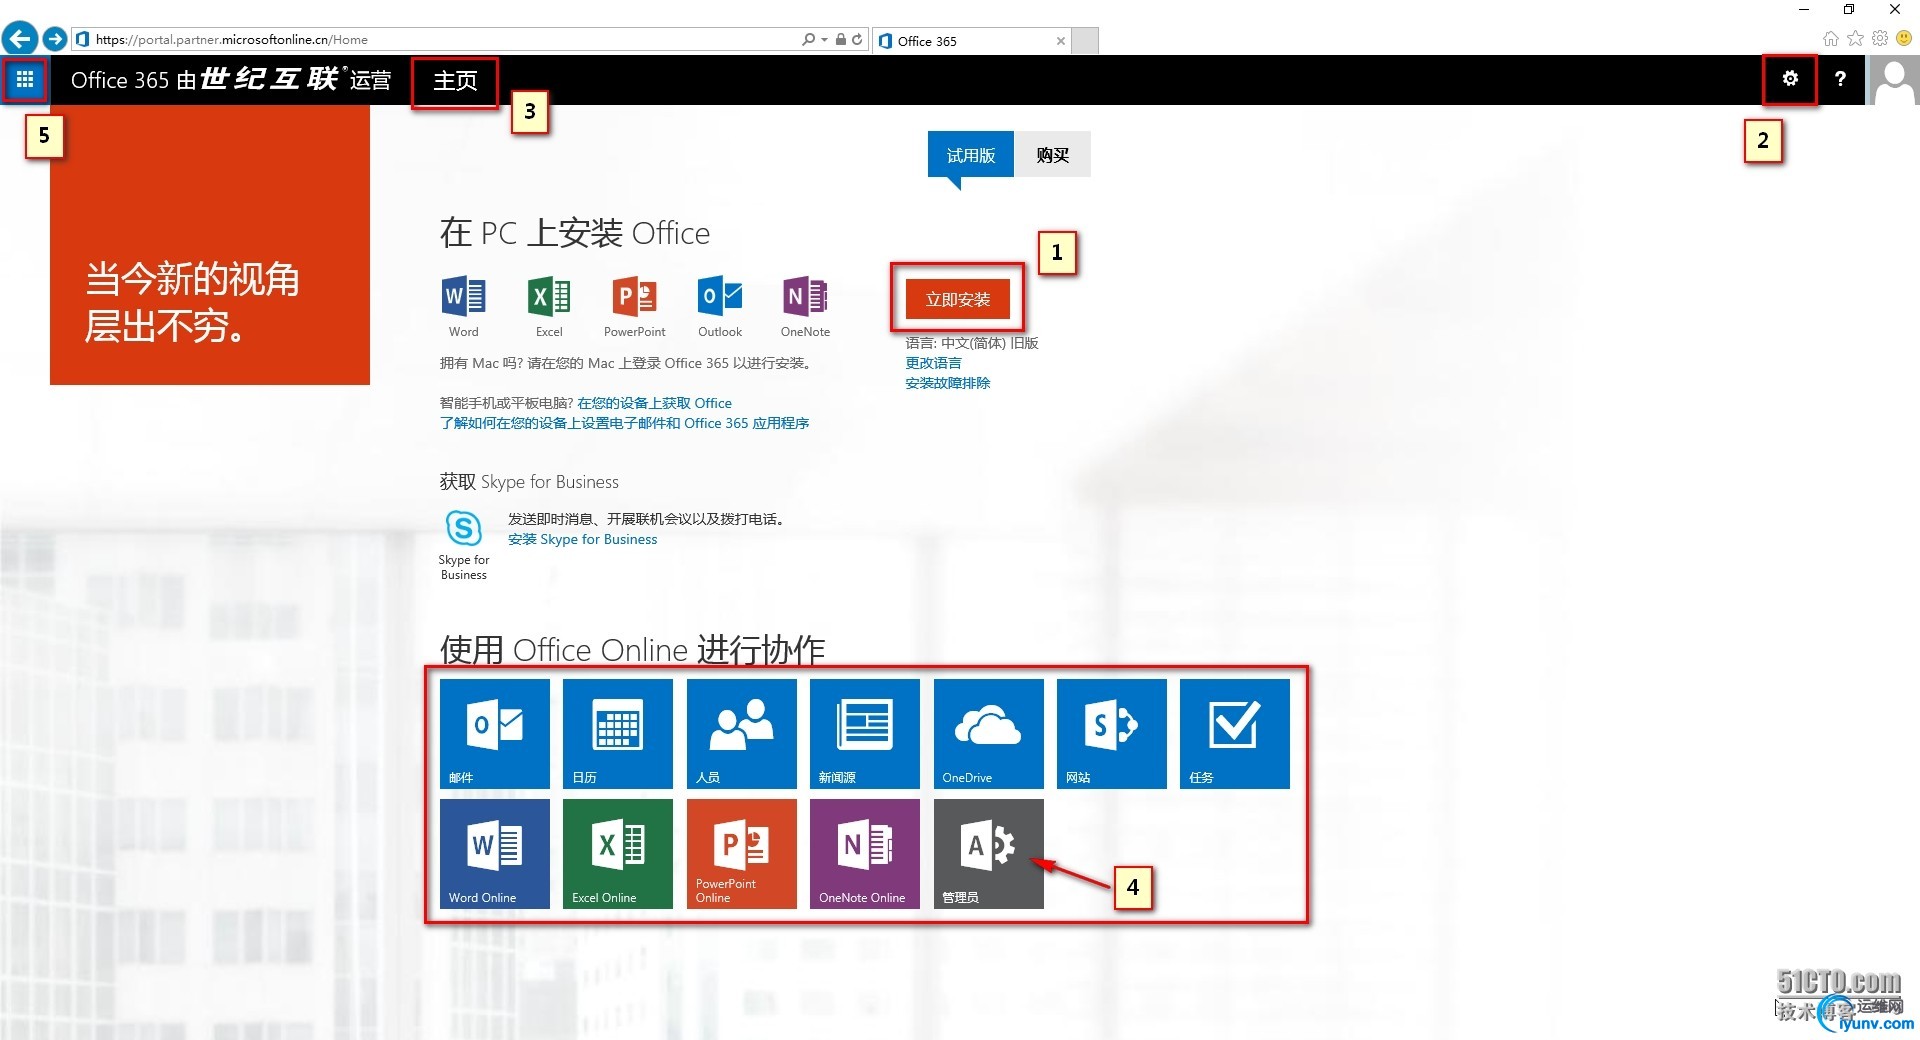Image resolution: width=1920 pixels, height=1040 pixels.
Task: Open browser home icon
Action: [1831, 39]
